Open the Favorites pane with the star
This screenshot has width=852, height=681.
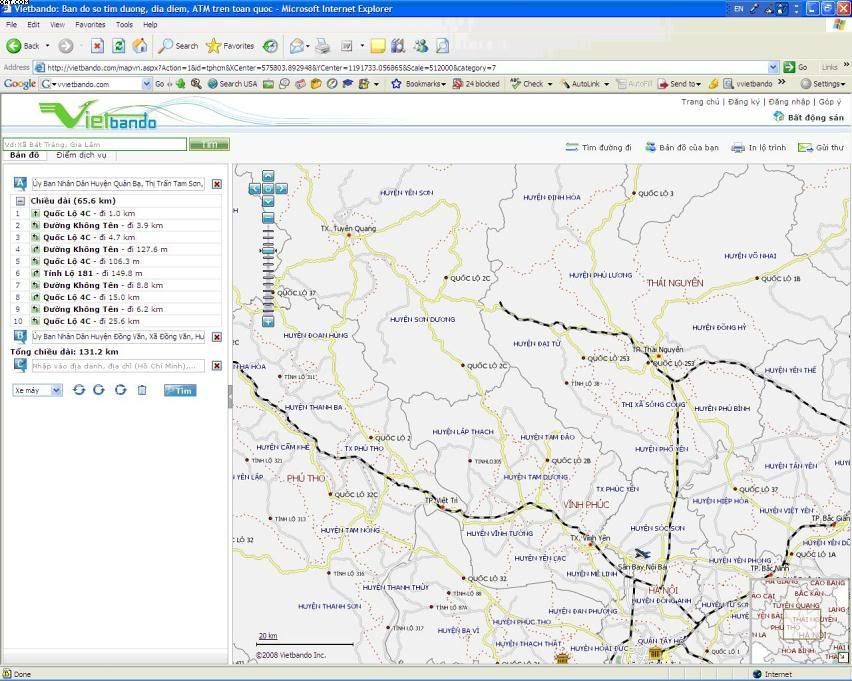[230, 46]
